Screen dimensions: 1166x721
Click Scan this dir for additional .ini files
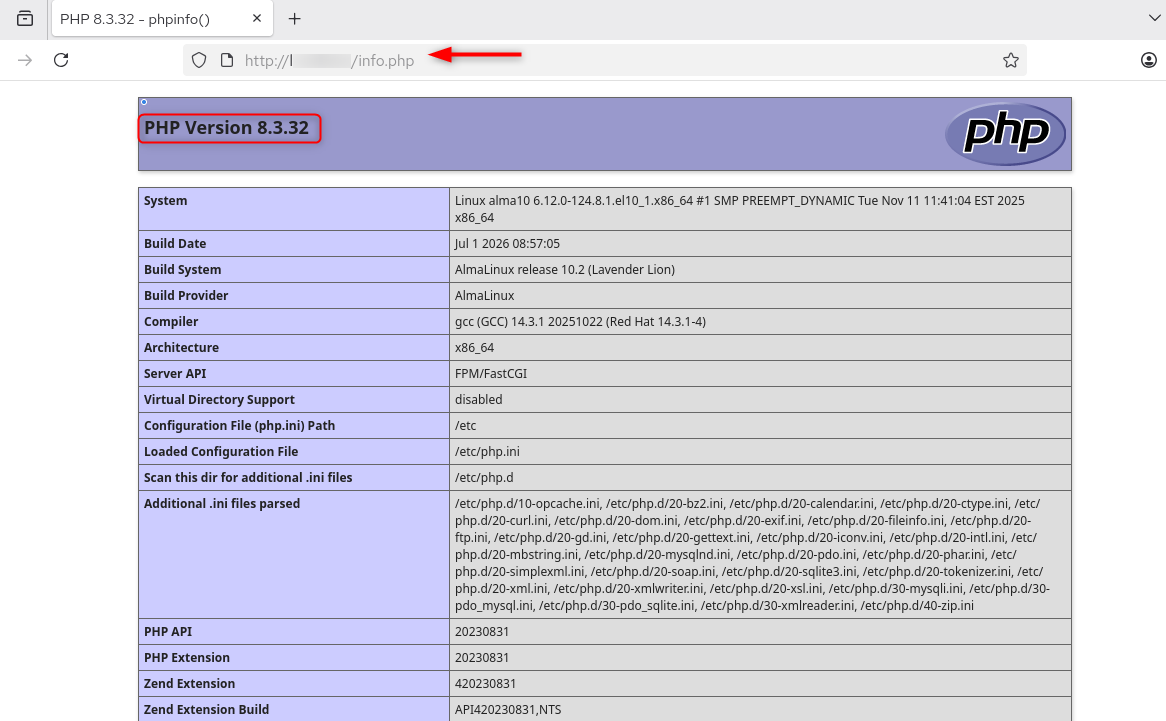248,478
